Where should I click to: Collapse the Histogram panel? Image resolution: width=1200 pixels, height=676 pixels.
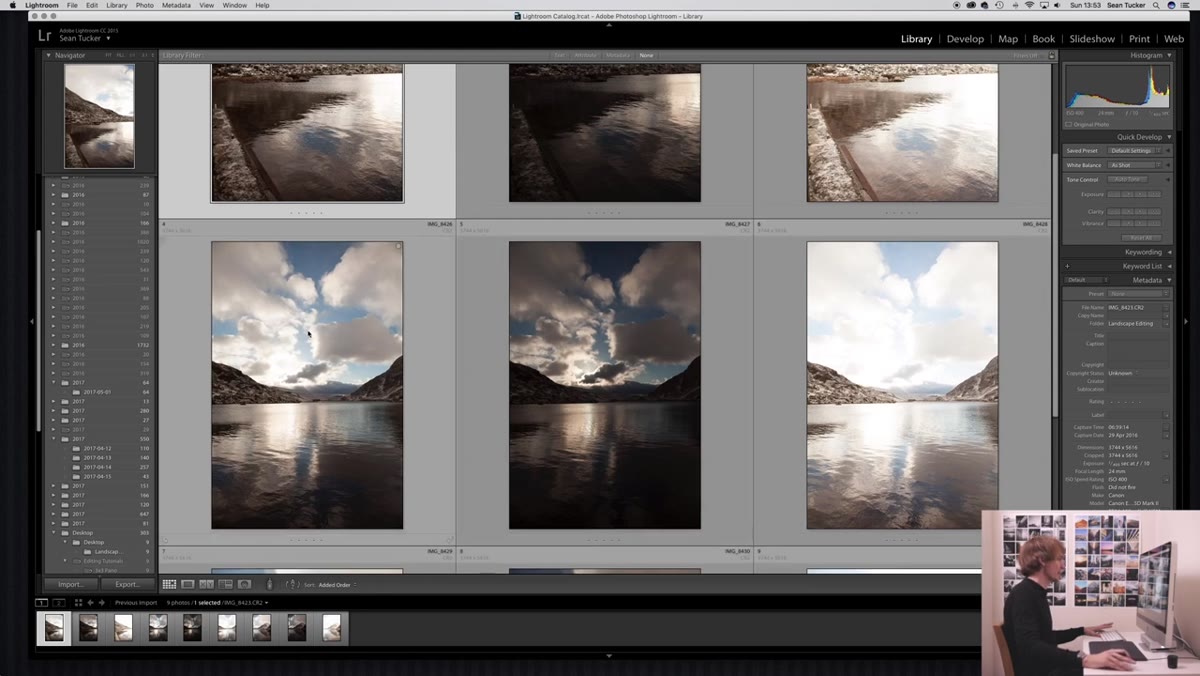tap(1170, 55)
